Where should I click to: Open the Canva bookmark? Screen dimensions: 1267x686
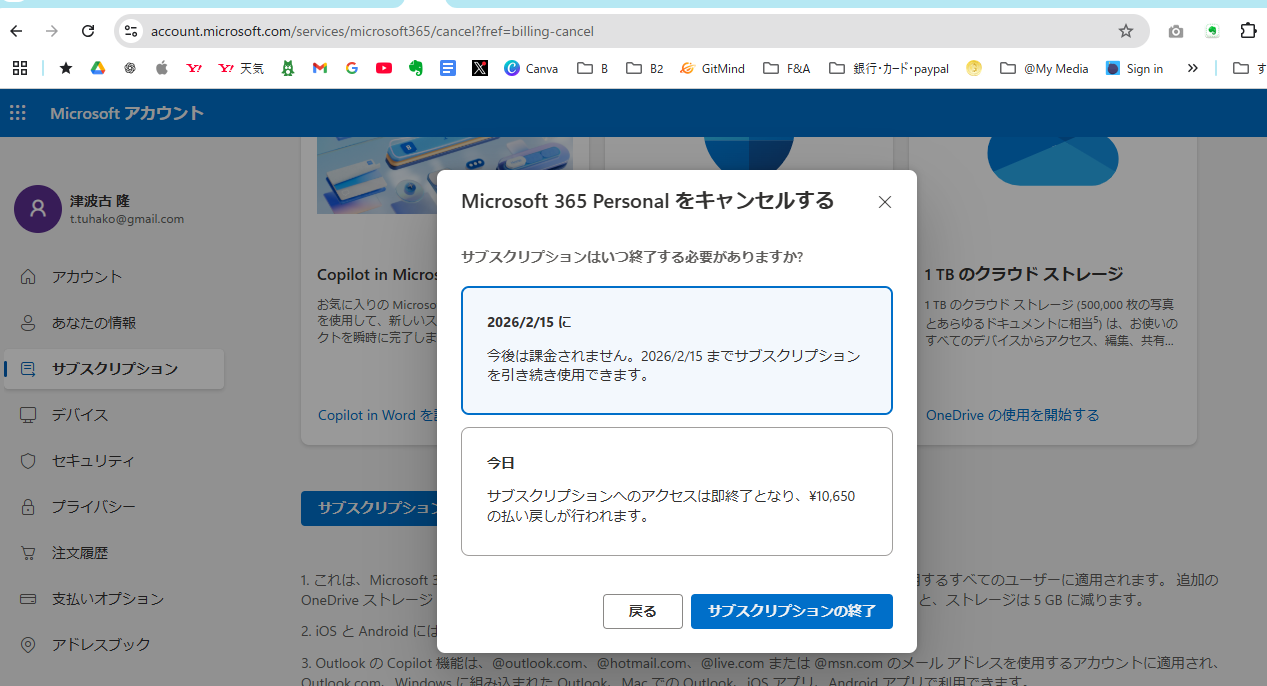[x=531, y=69]
